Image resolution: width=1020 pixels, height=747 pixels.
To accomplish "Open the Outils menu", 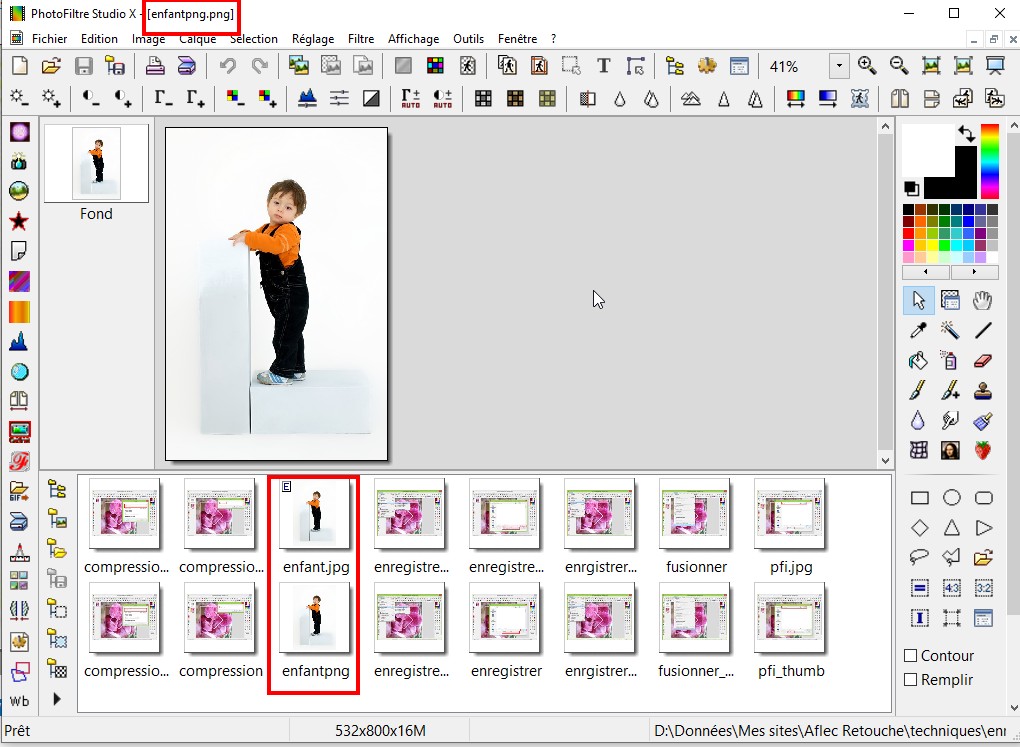I will click(x=468, y=39).
